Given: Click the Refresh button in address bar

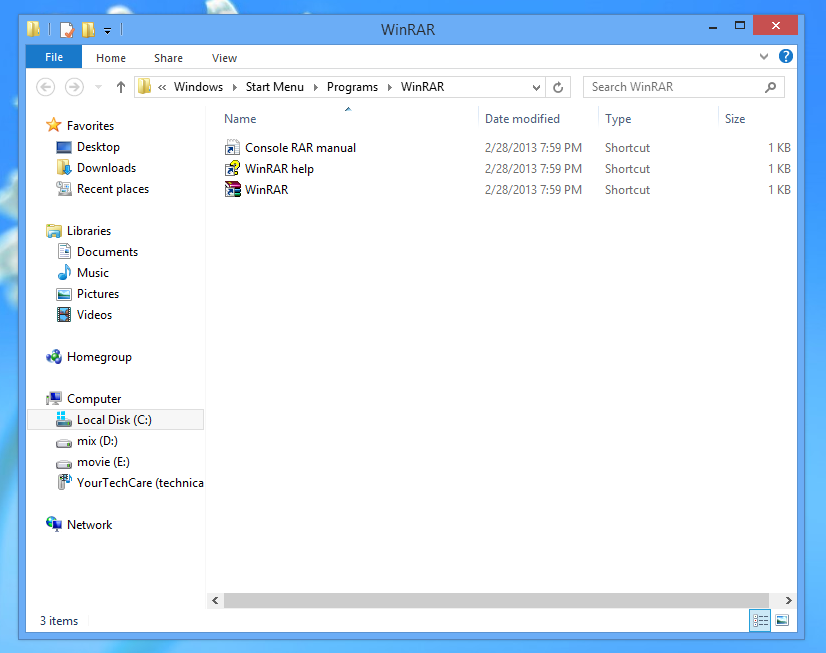Looking at the screenshot, I should click(x=558, y=87).
